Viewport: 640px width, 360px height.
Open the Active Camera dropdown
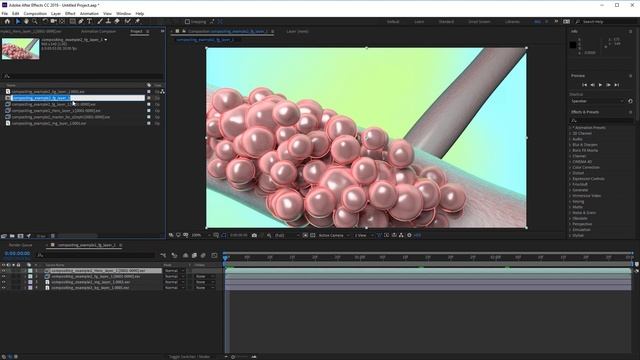click(334, 236)
